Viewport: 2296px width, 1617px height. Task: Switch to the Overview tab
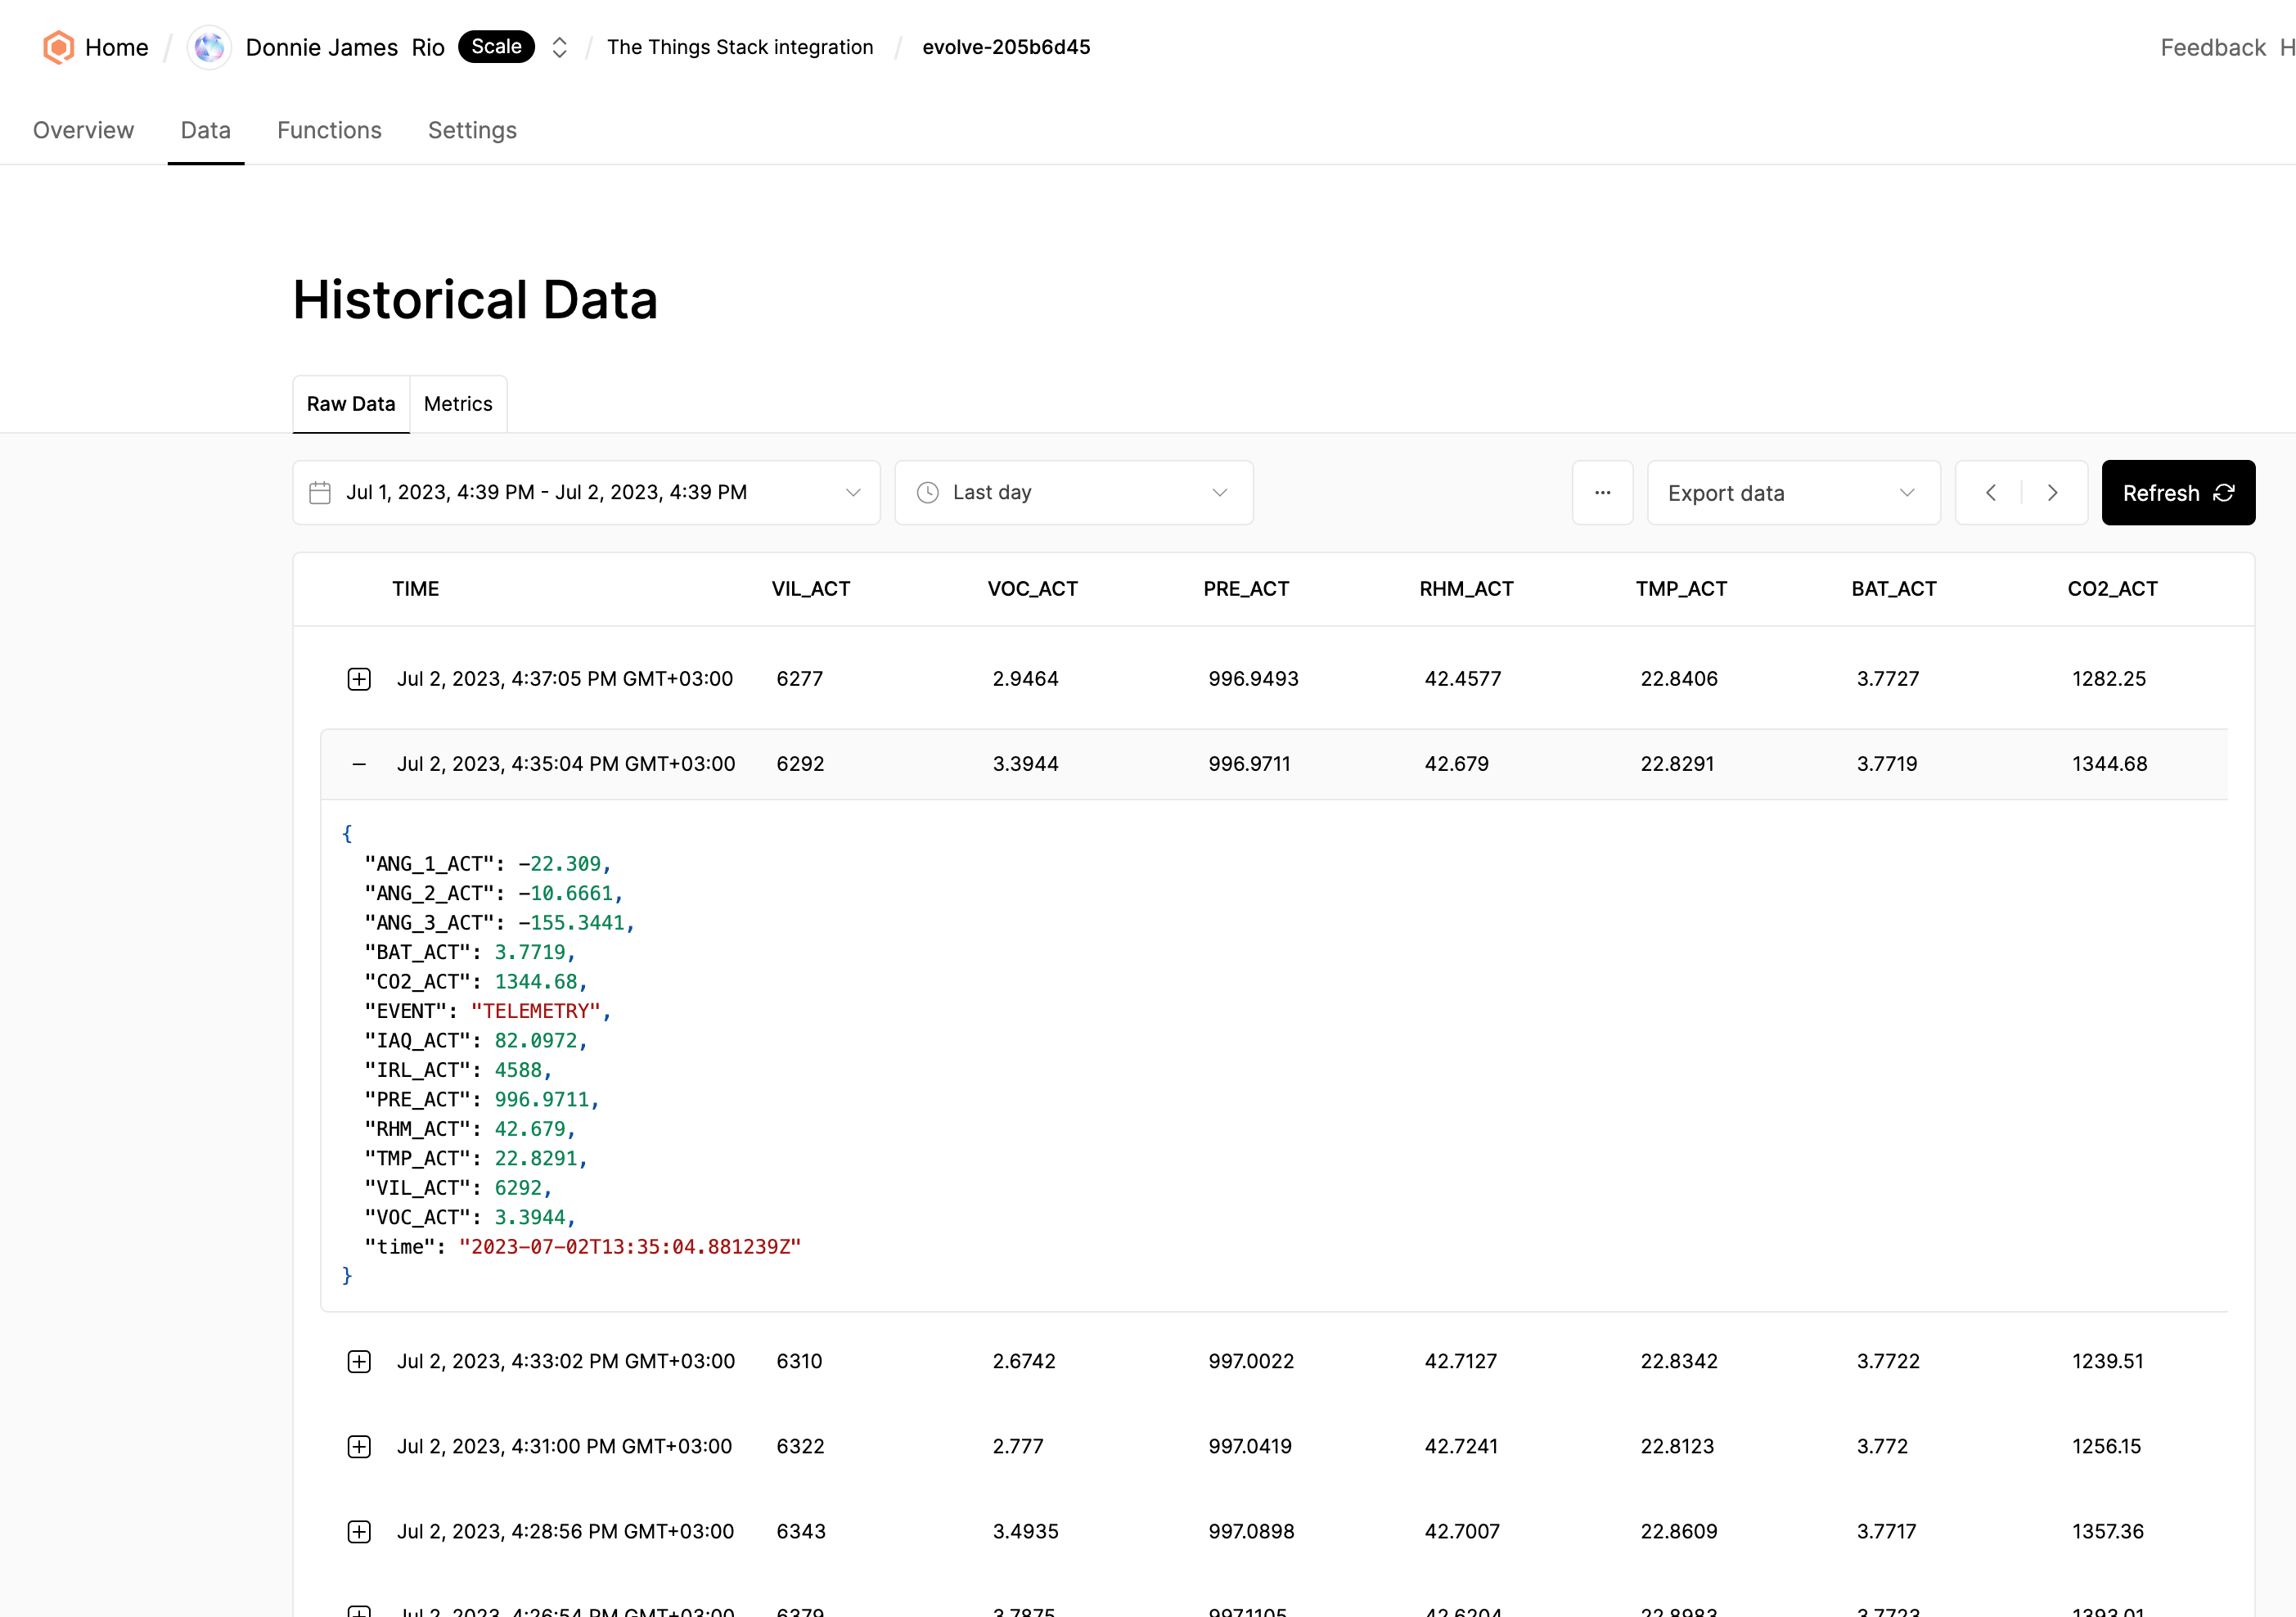coord(83,129)
